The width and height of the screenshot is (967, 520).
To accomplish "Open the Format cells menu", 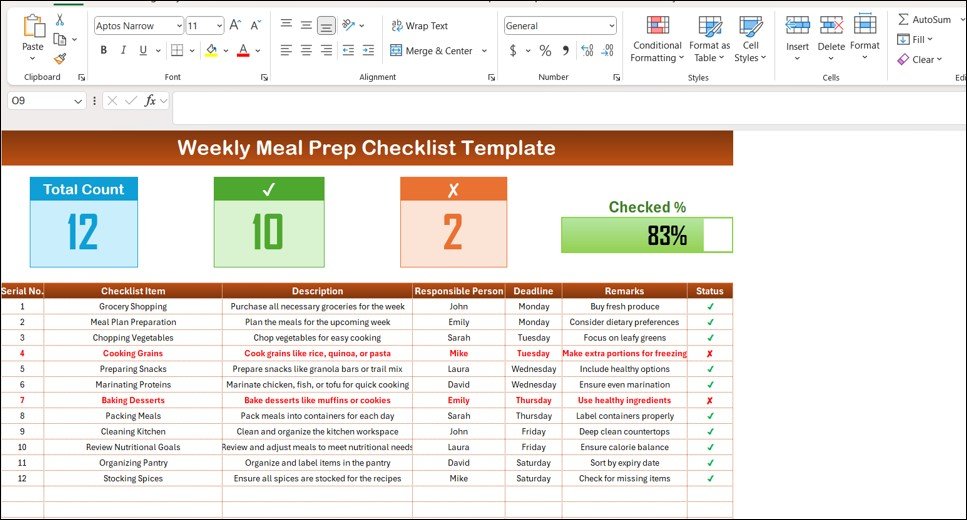I will tap(865, 38).
